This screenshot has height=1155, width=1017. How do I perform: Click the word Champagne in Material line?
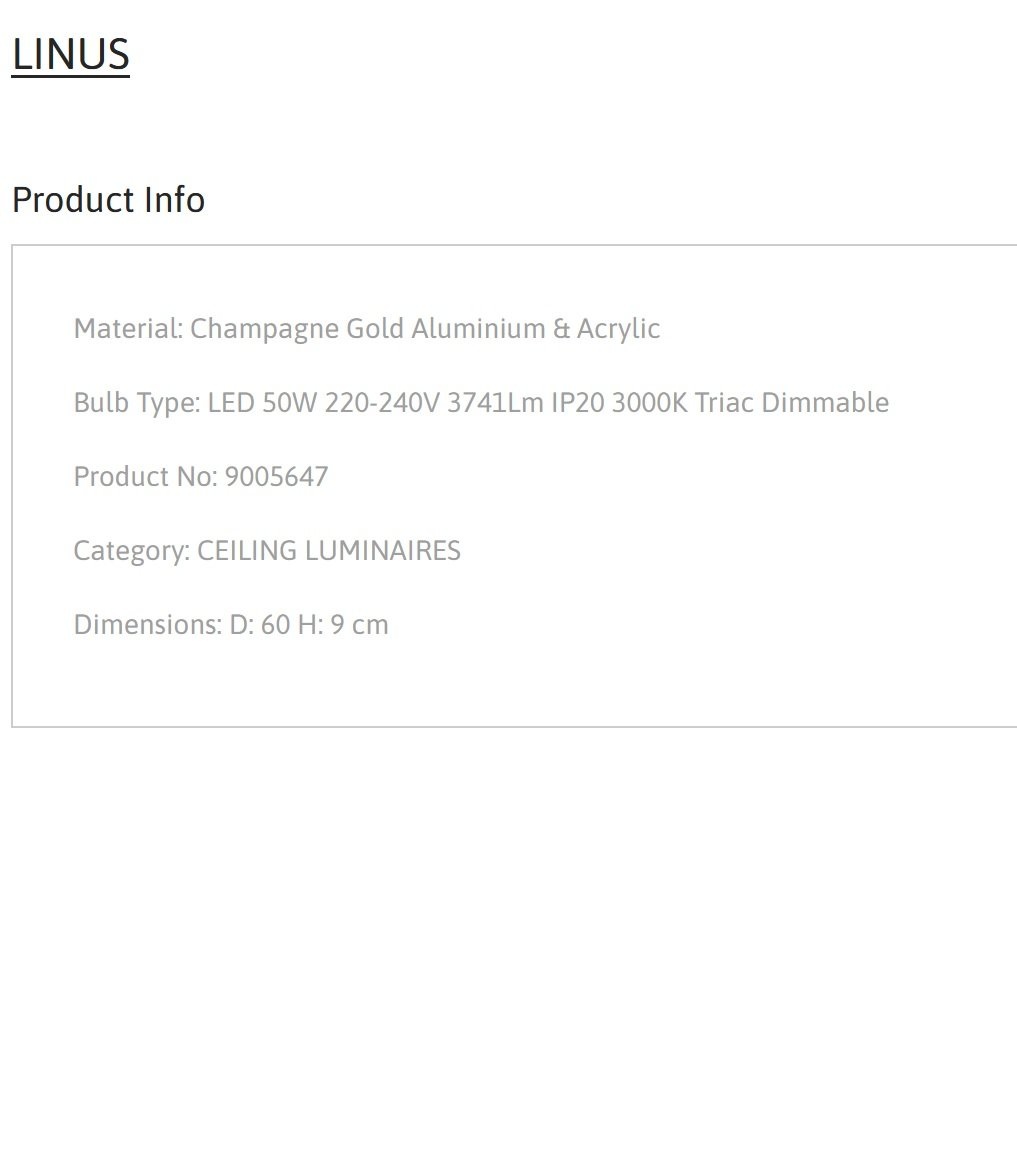[264, 329]
